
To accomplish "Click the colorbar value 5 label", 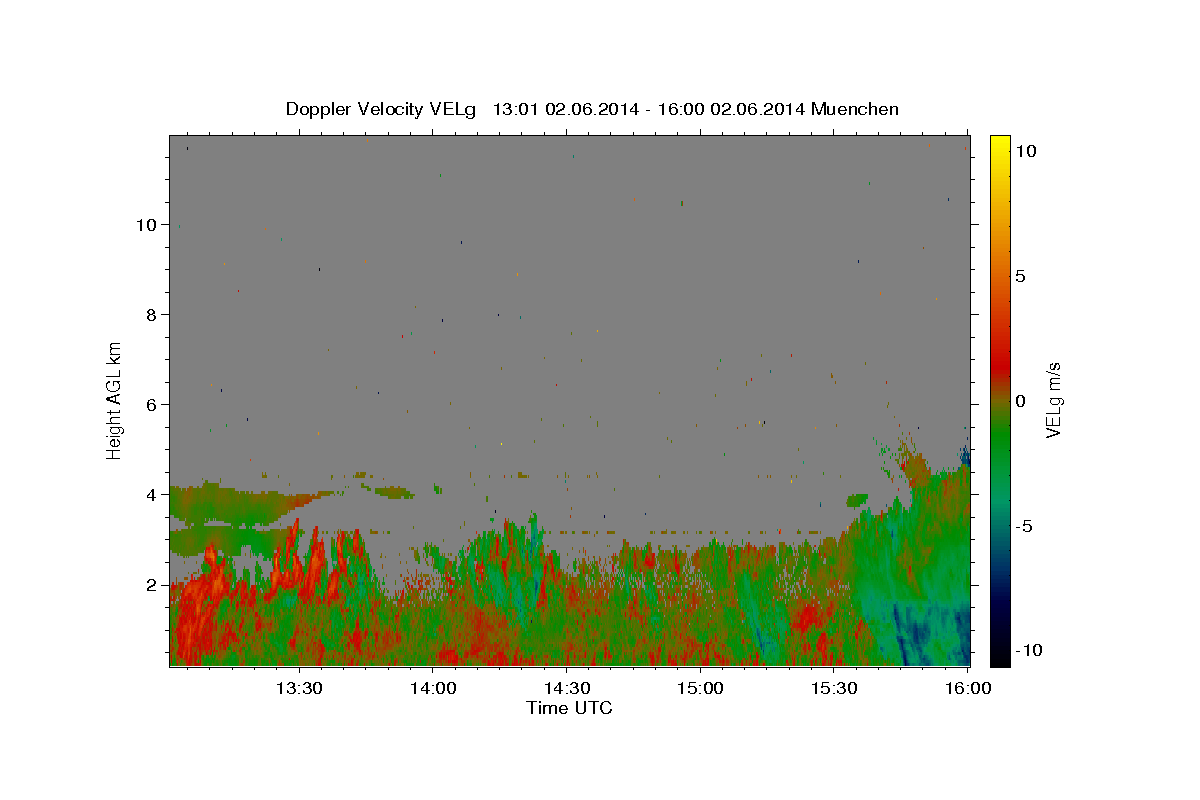I will click(x=1020, y=276).
